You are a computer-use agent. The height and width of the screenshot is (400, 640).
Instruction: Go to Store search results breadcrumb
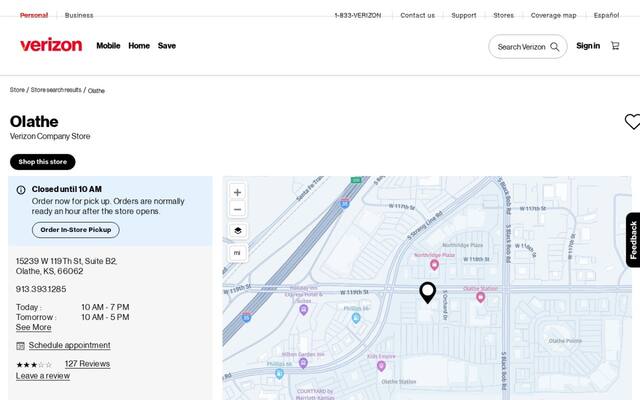[56, 90]
